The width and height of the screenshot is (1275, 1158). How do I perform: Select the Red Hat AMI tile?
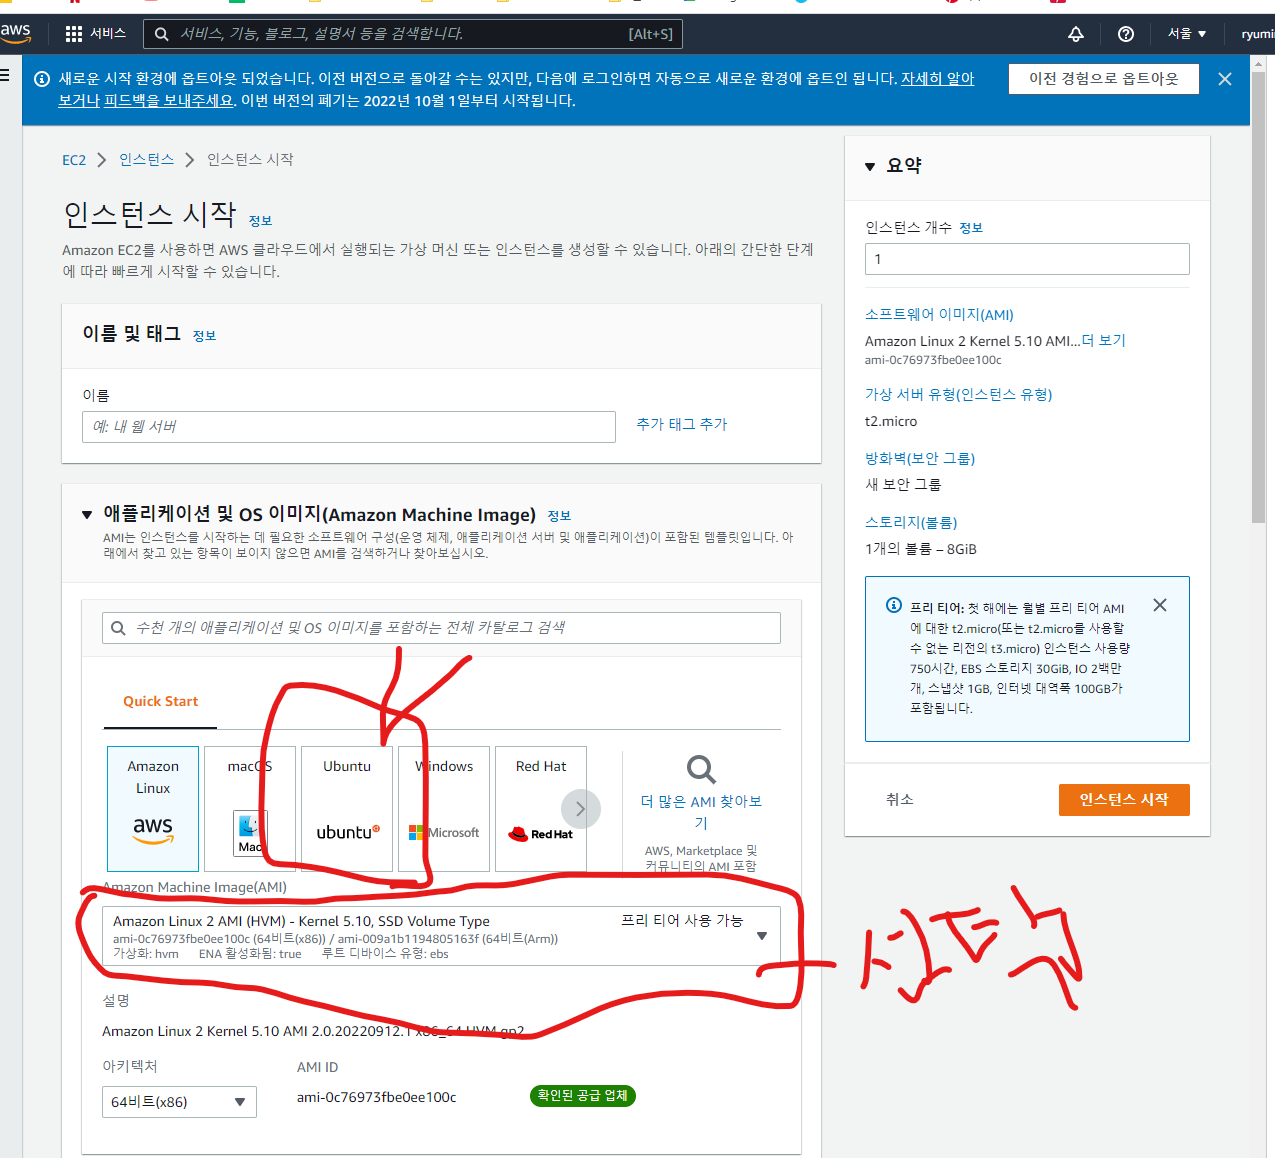[541, 809]
